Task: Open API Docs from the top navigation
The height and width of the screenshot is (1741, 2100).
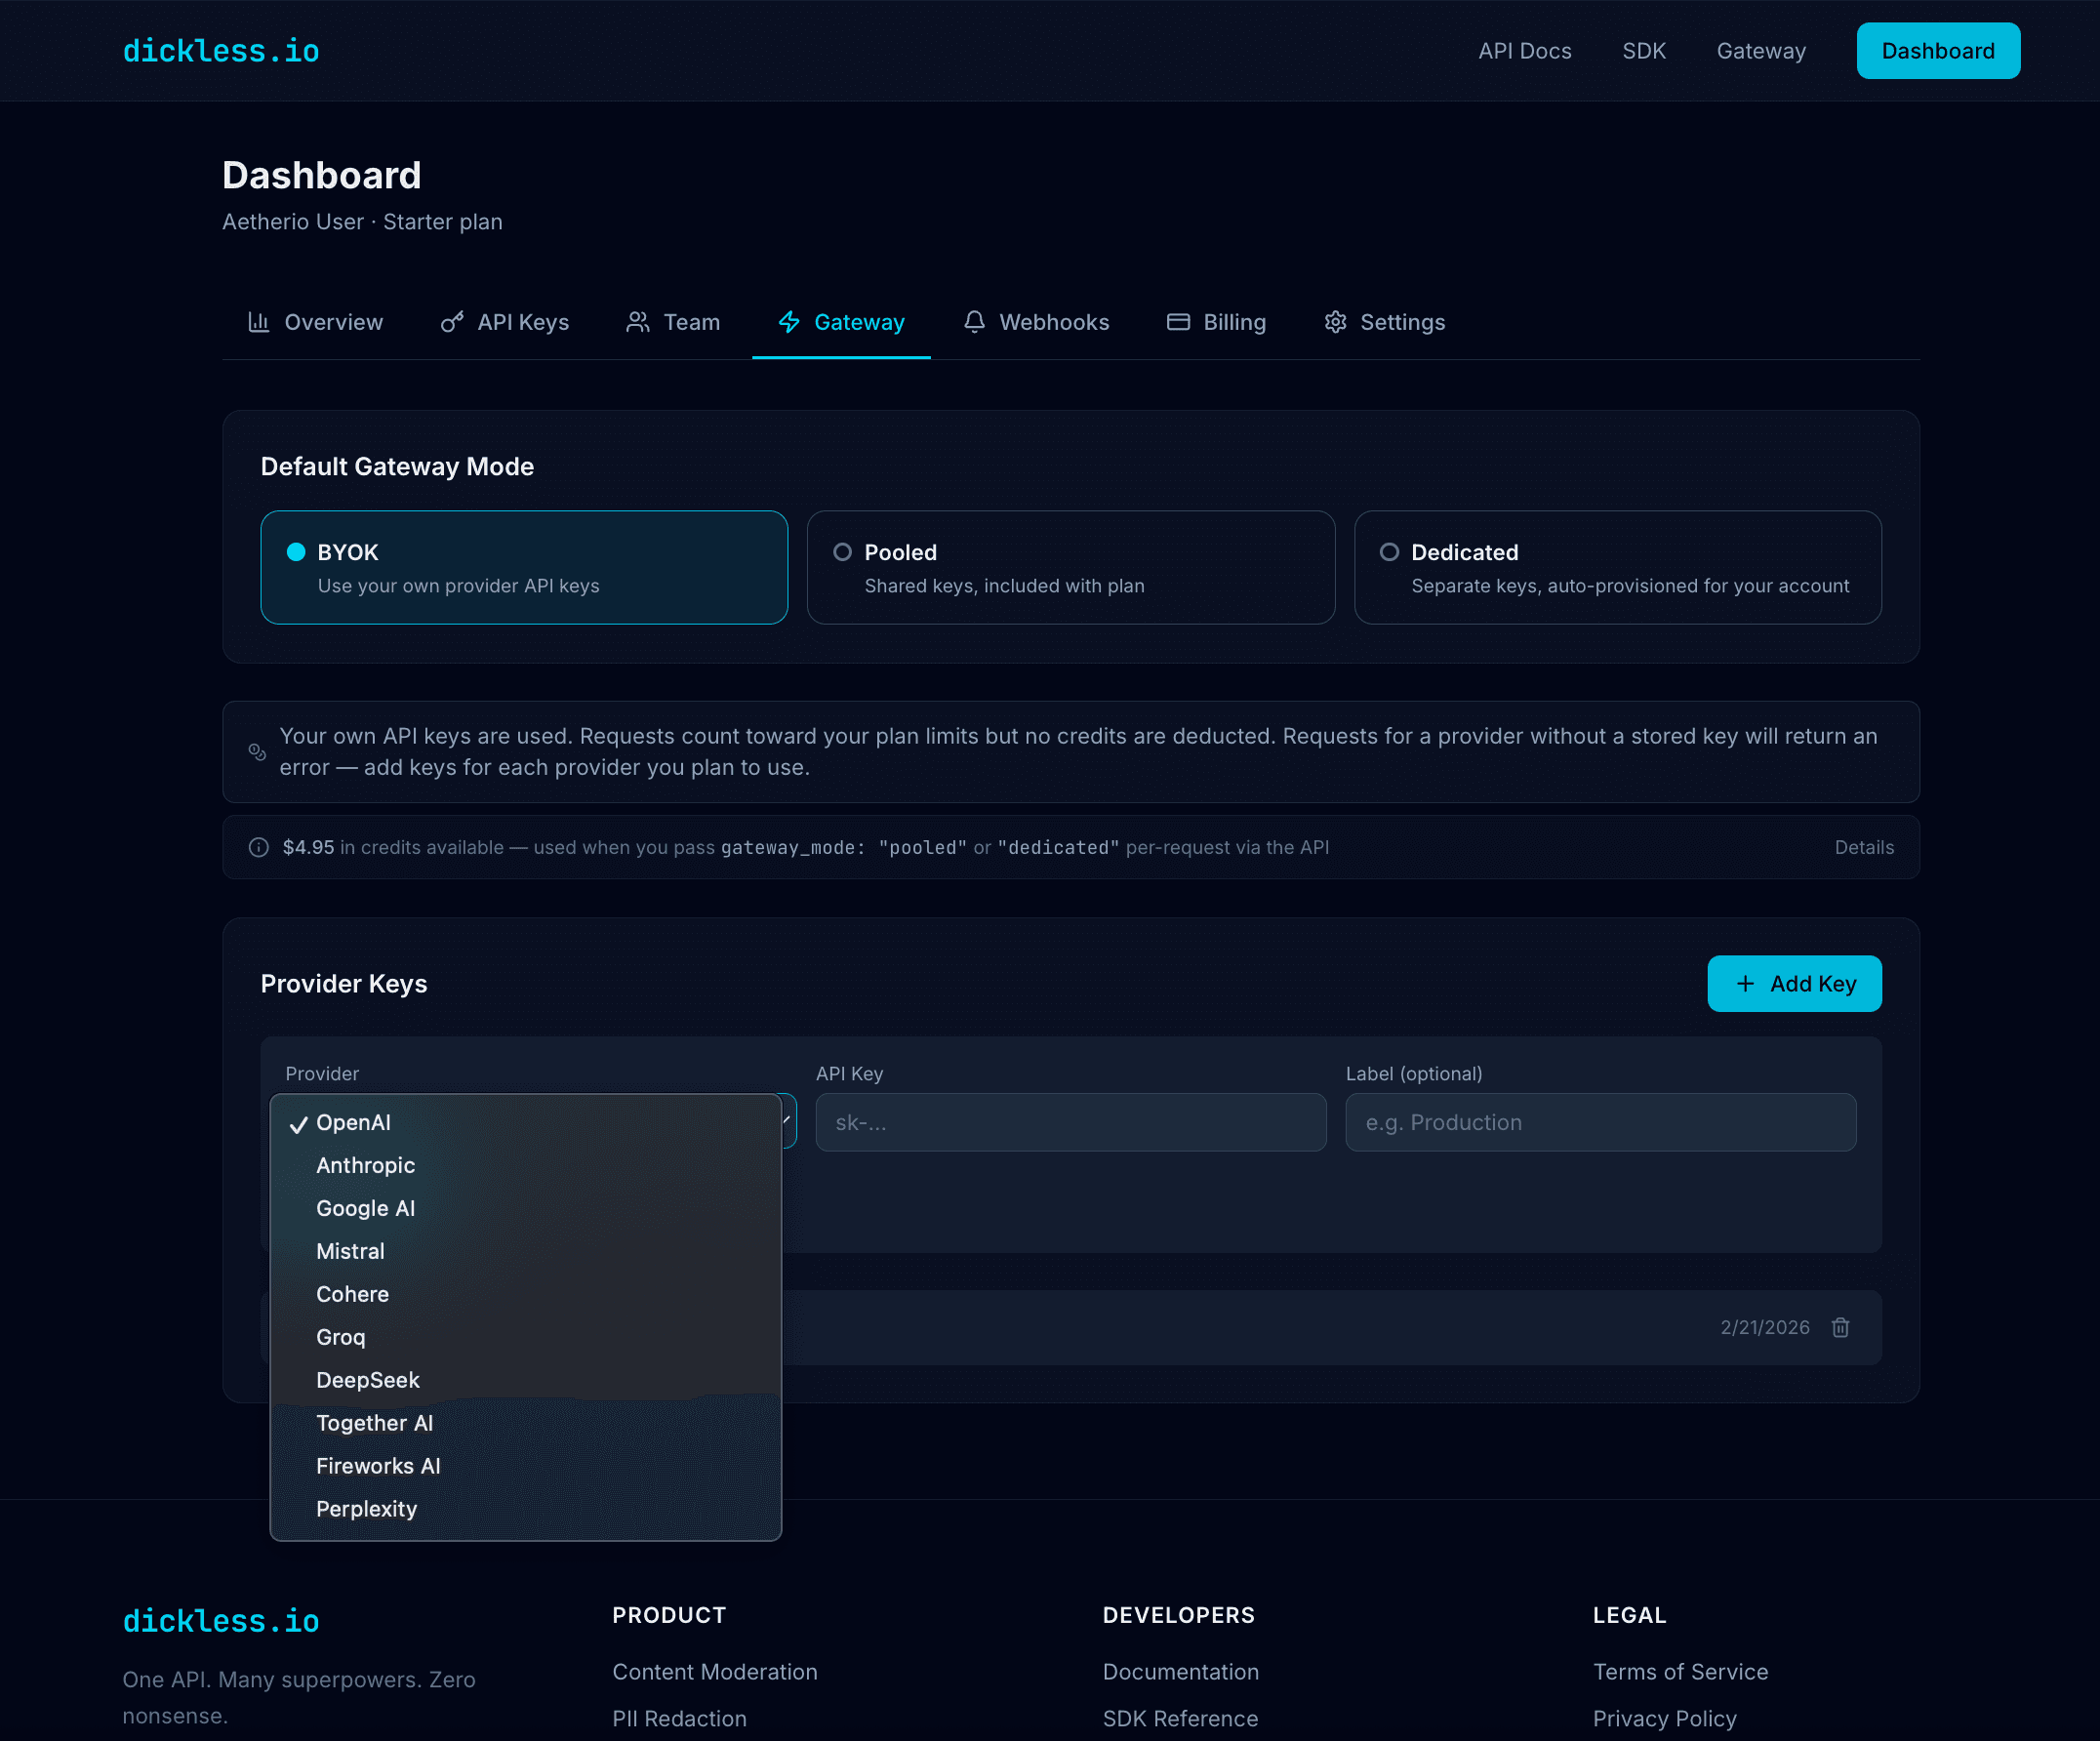Action: click(x=1524, y=51)
